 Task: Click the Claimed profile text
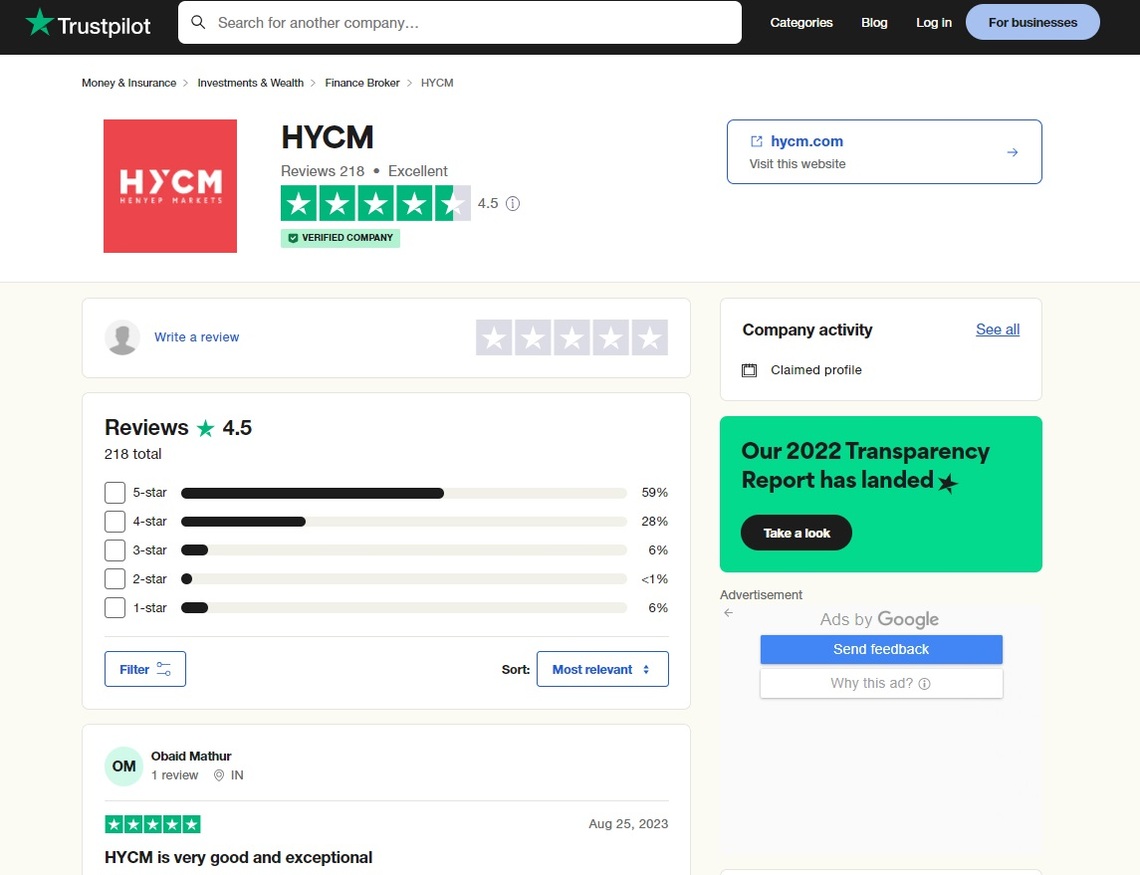tap(816, 370)
